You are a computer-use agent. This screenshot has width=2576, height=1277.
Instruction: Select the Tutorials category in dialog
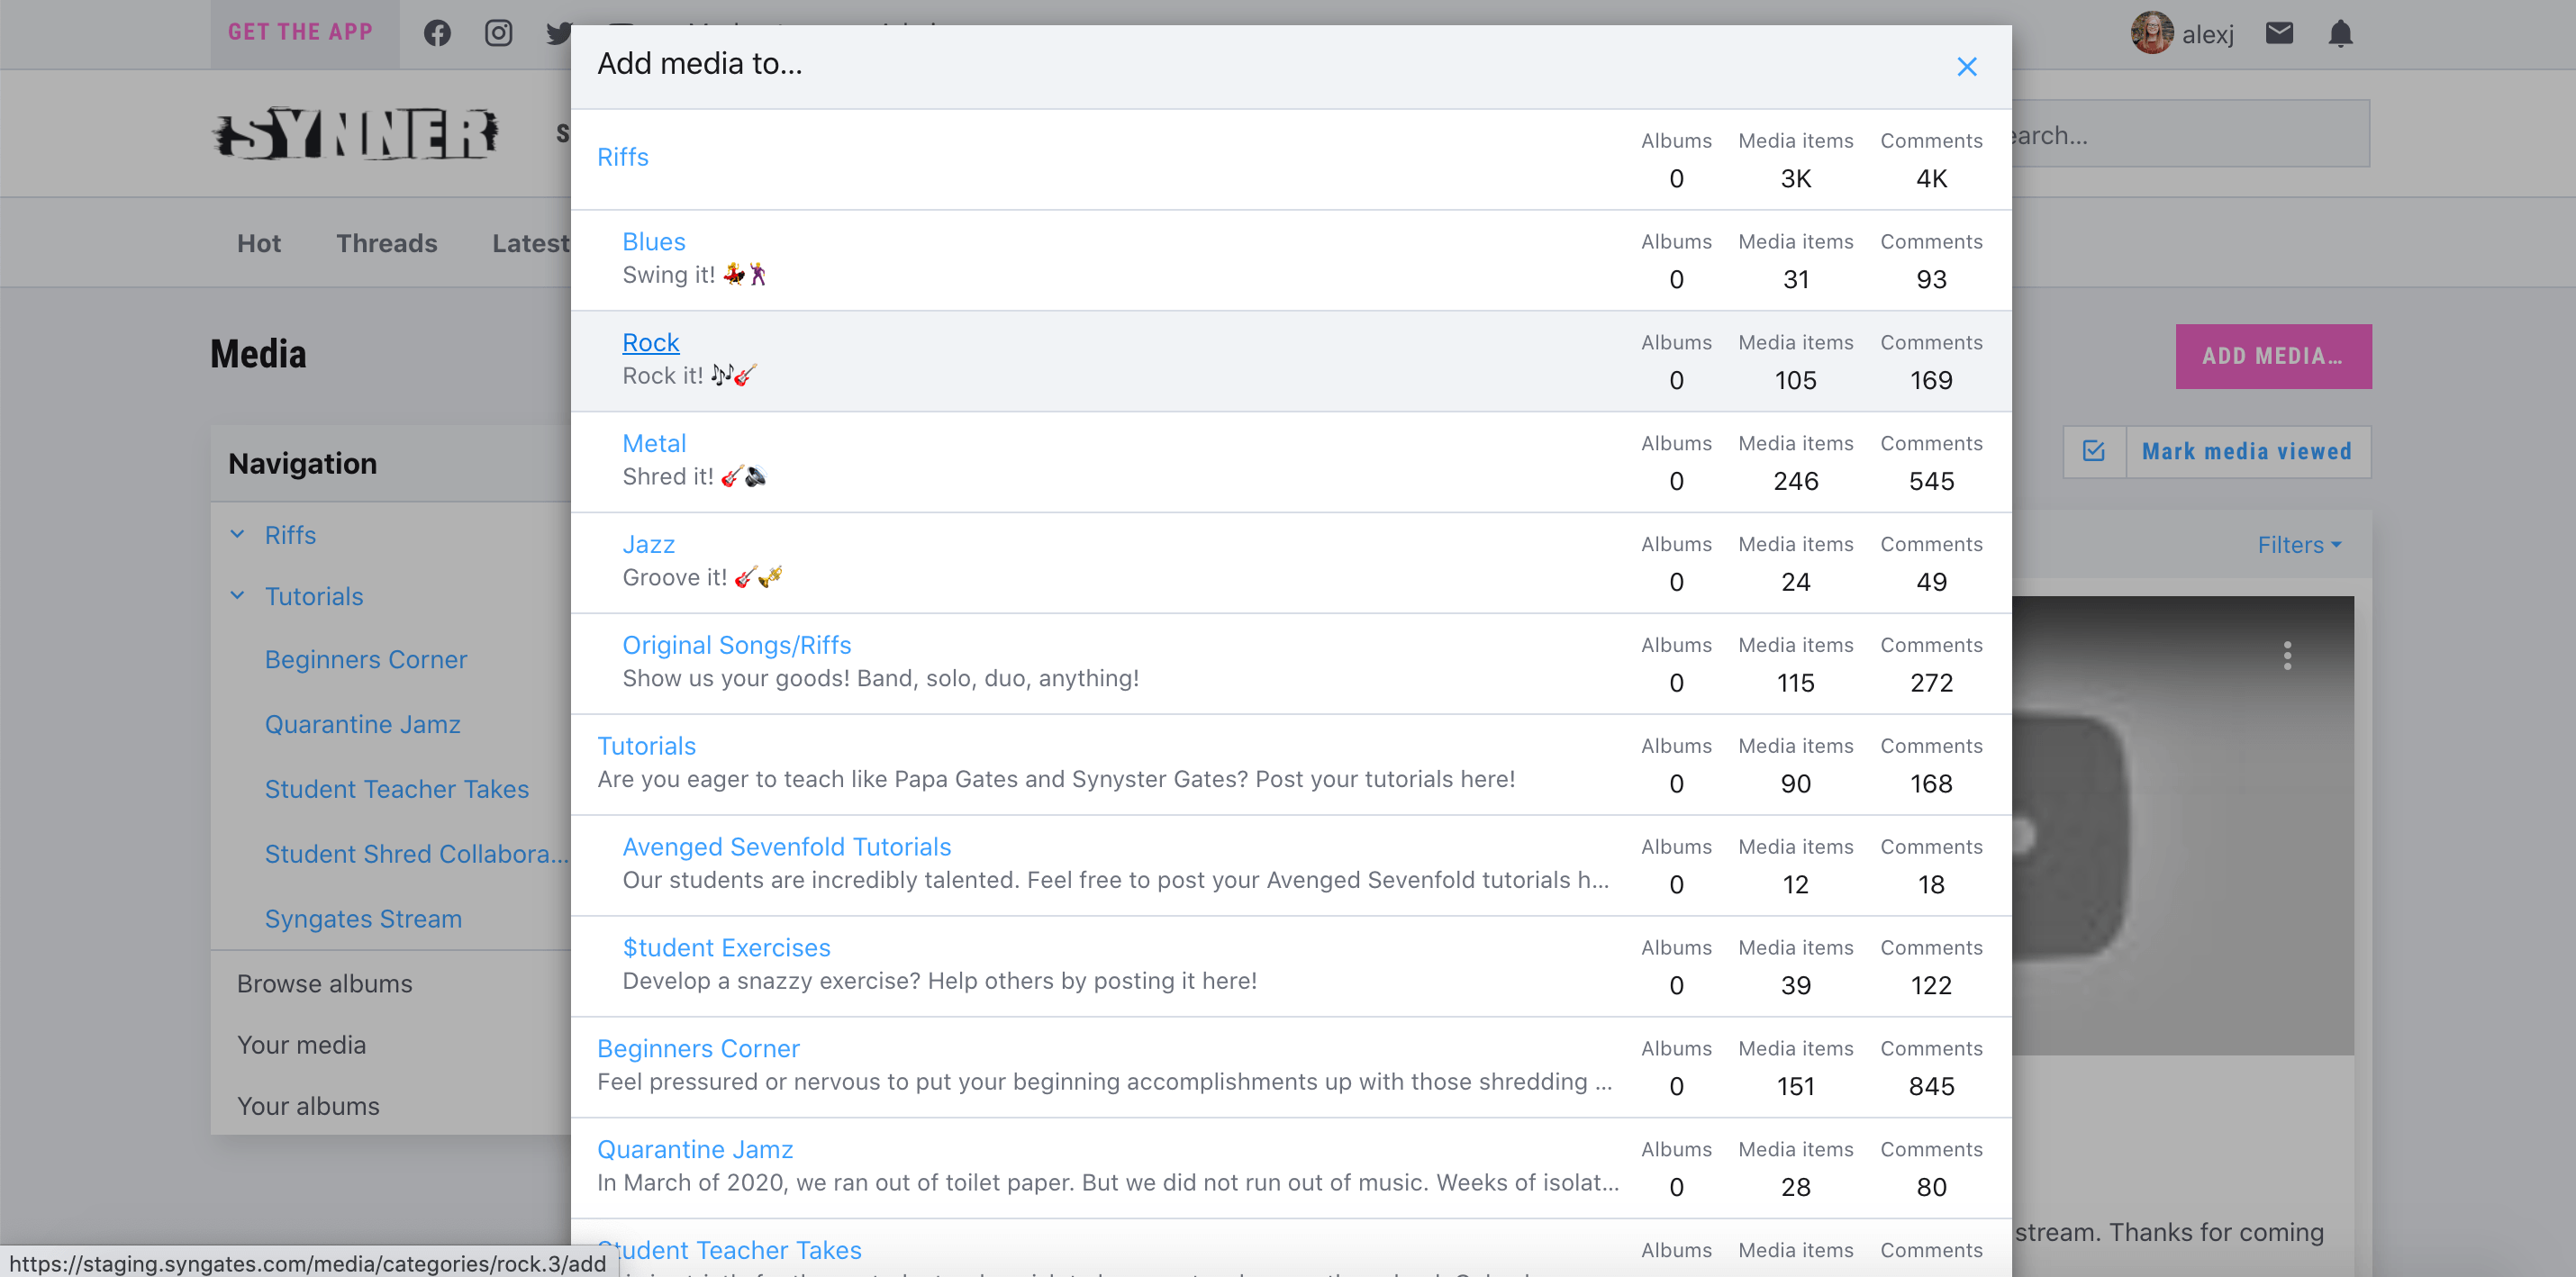(646, 746)
